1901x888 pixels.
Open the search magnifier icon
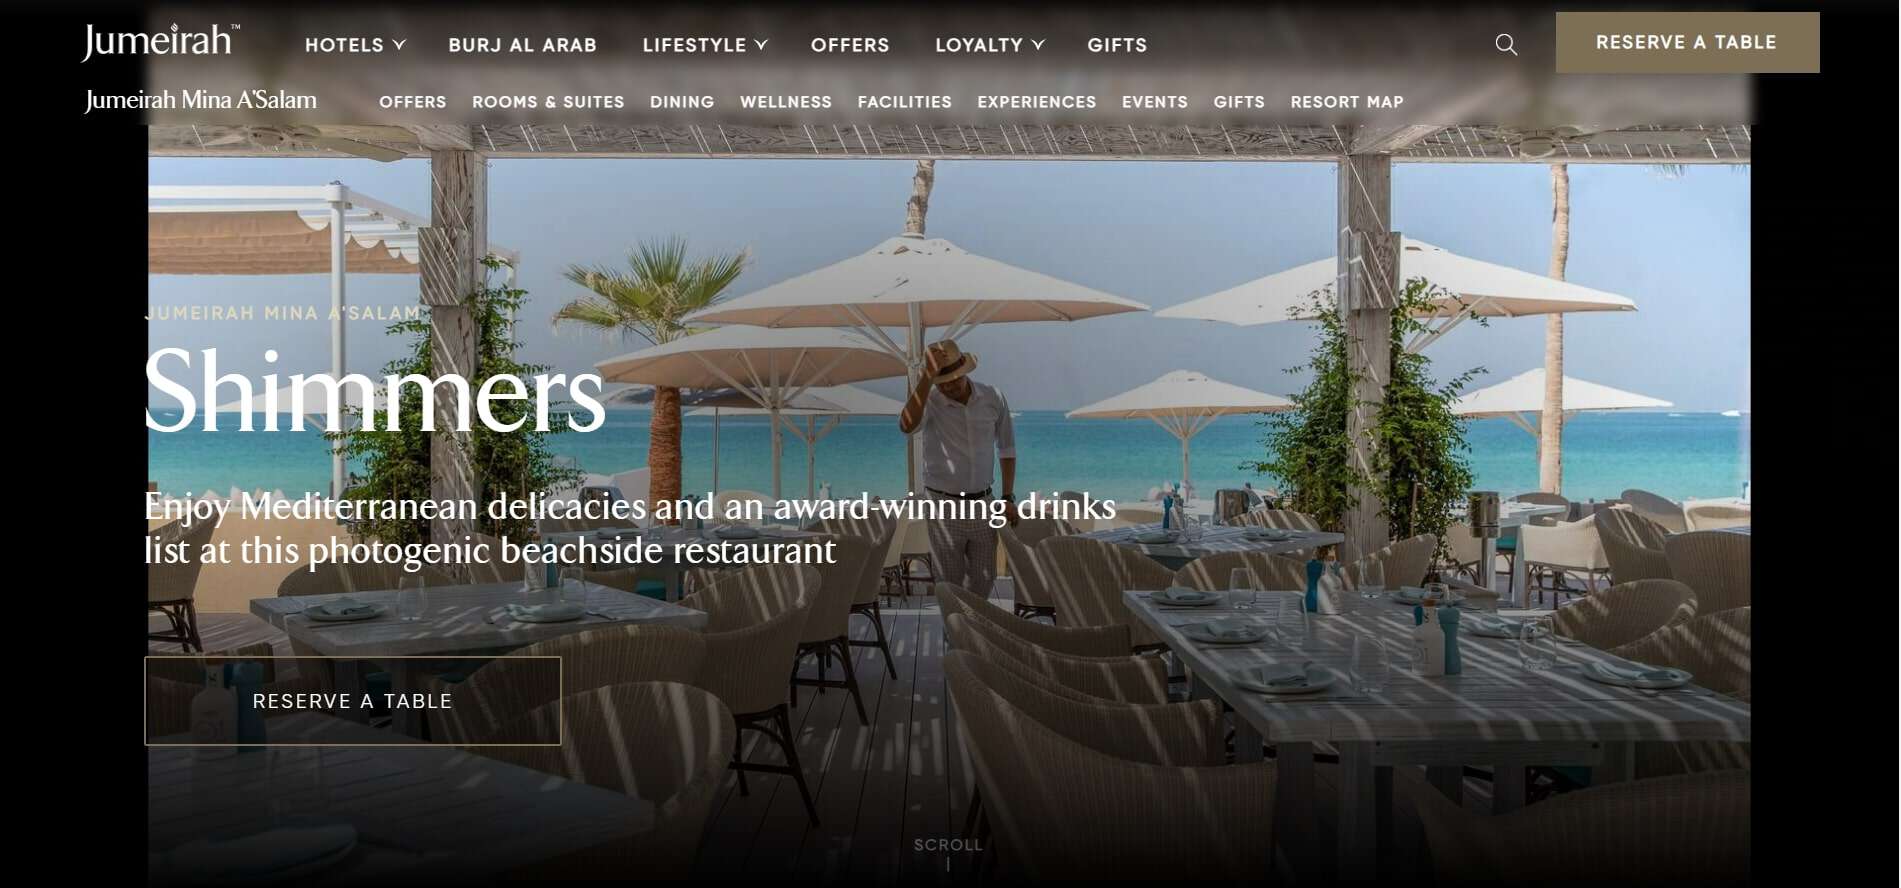(1506, 44)
